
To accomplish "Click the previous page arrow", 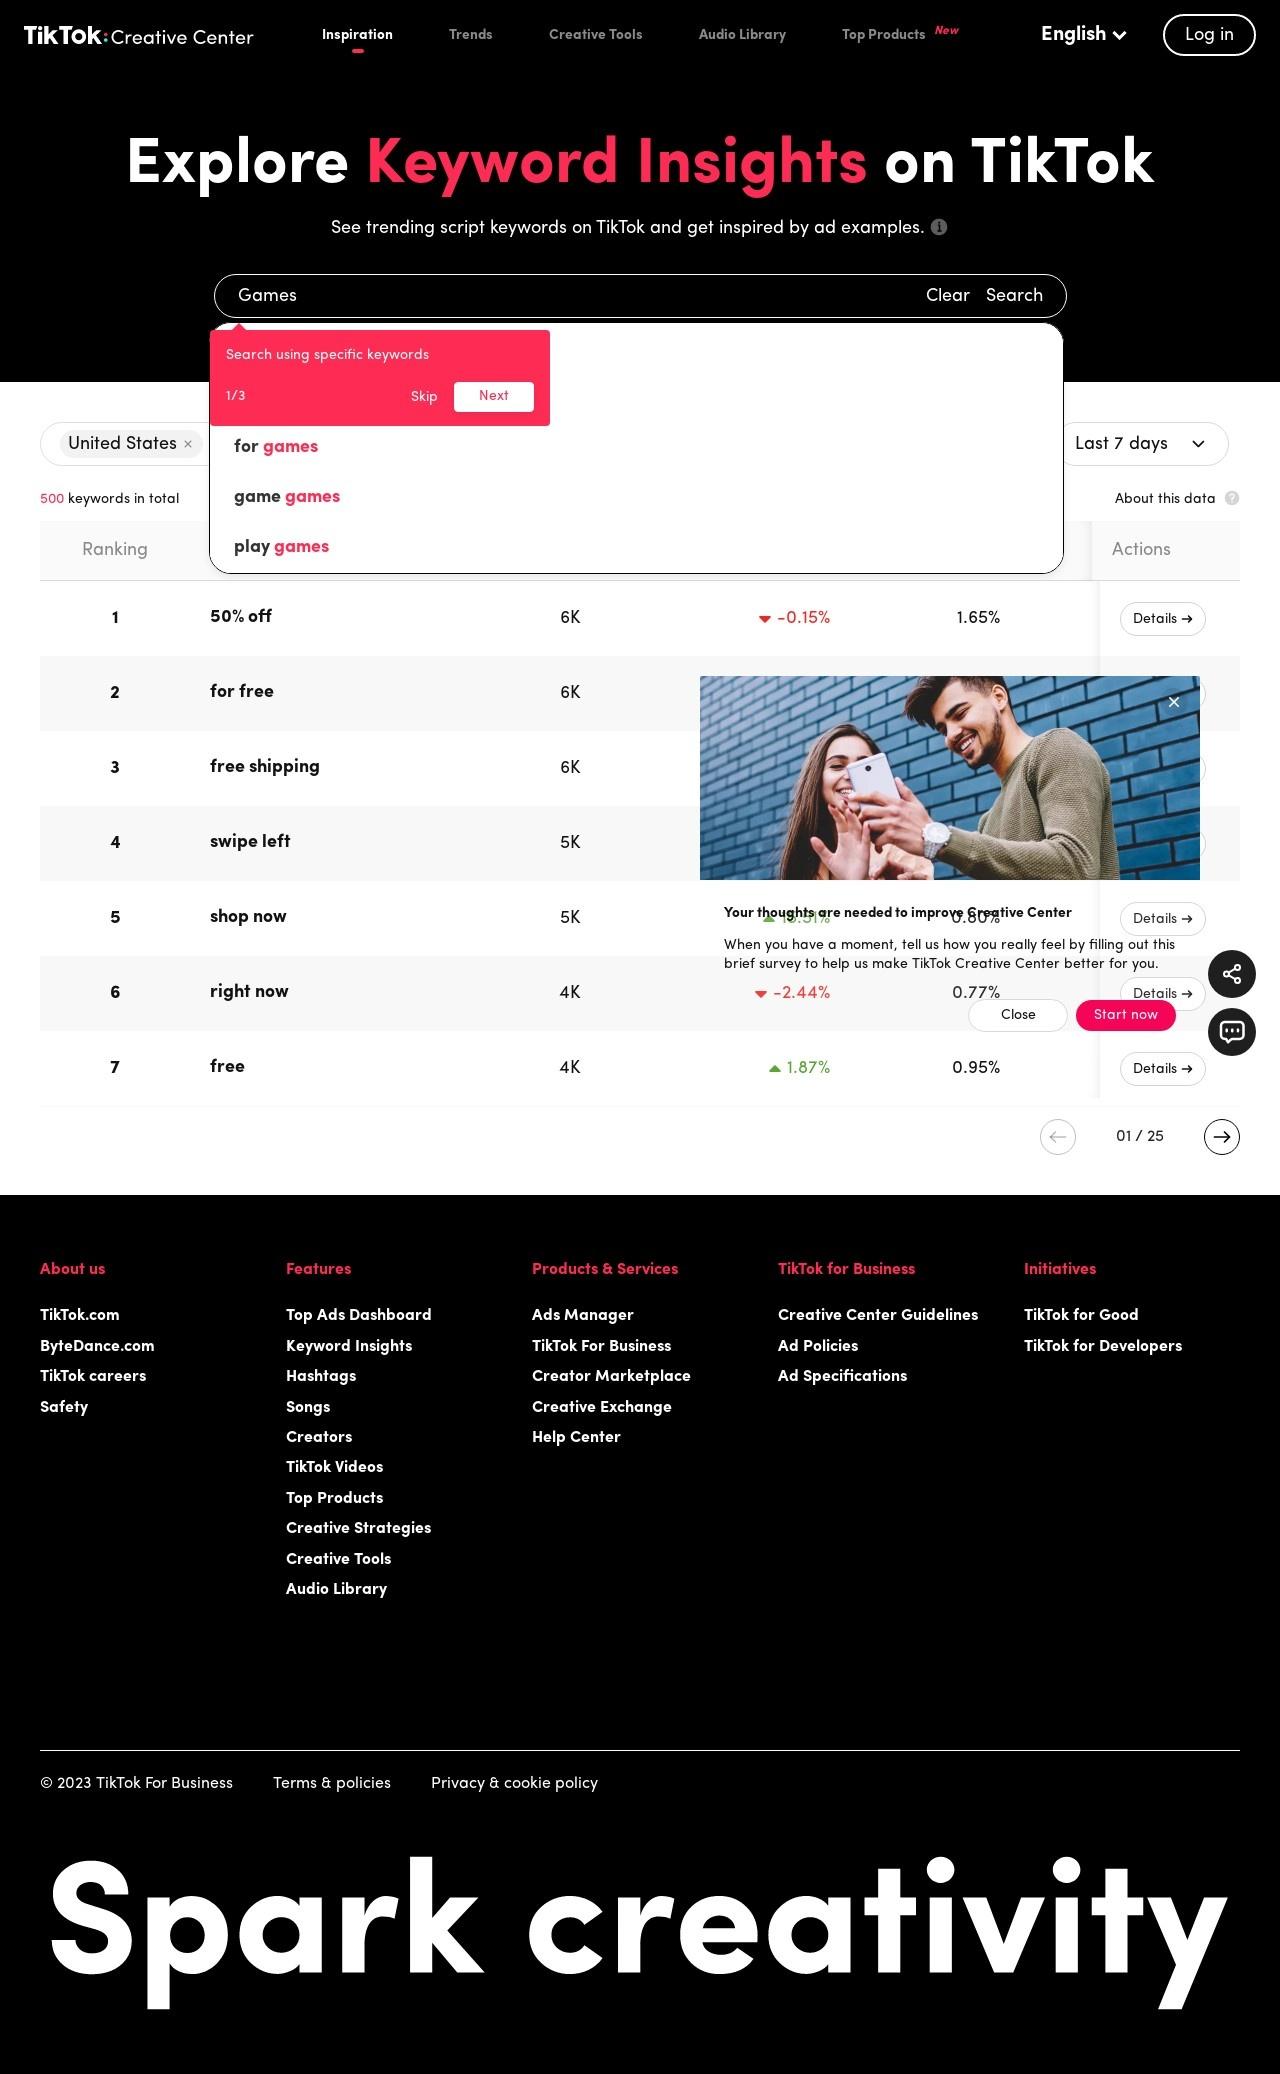I will (1058, 1136).
